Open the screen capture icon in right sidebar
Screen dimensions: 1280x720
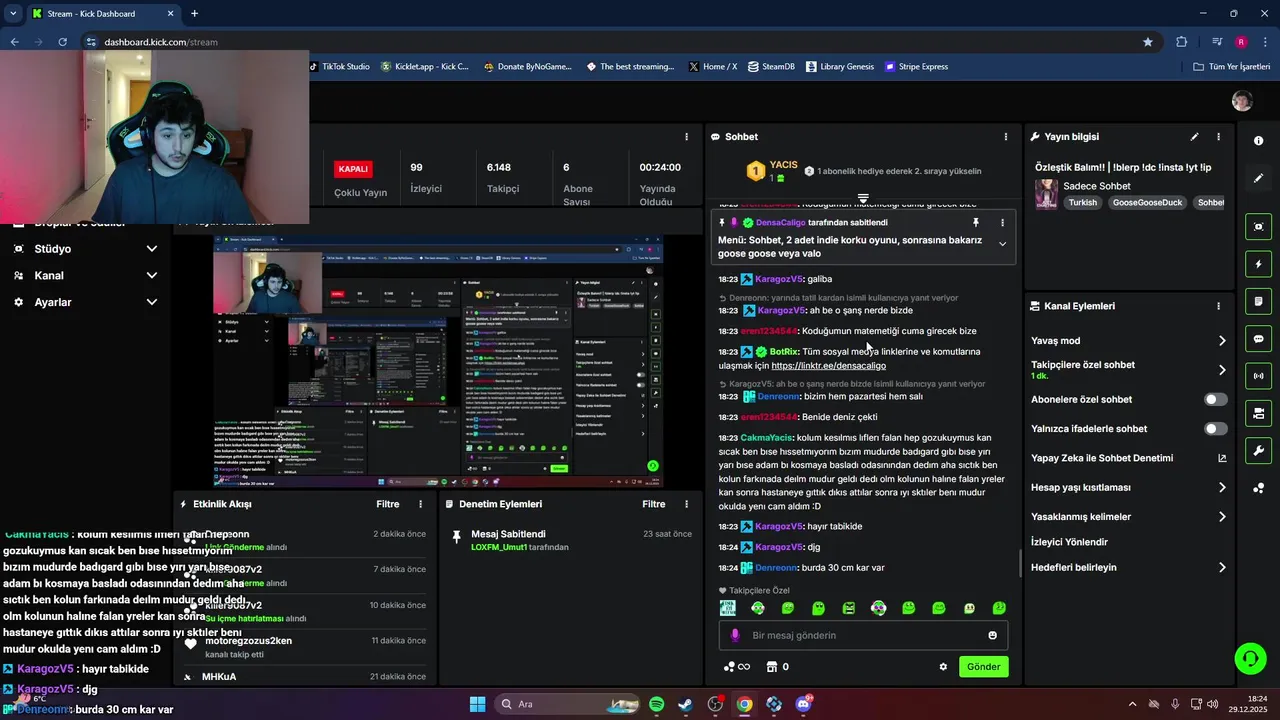click(x=1259, y=227)
